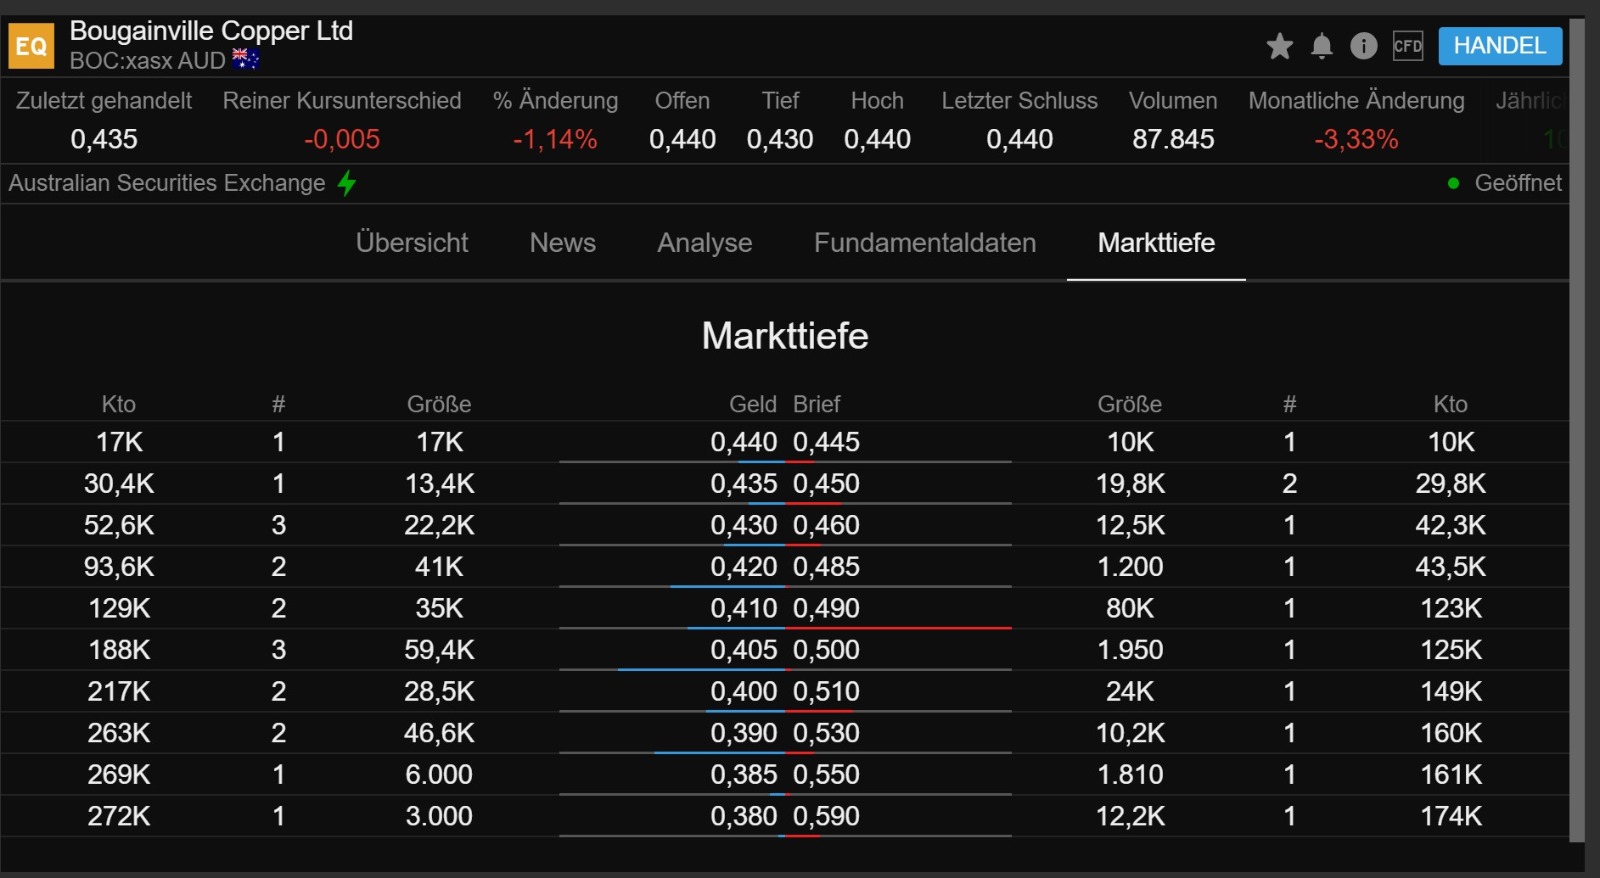Select the Geld price 0,420
This screenshot has height=878, width=1600.
[744, 567]
